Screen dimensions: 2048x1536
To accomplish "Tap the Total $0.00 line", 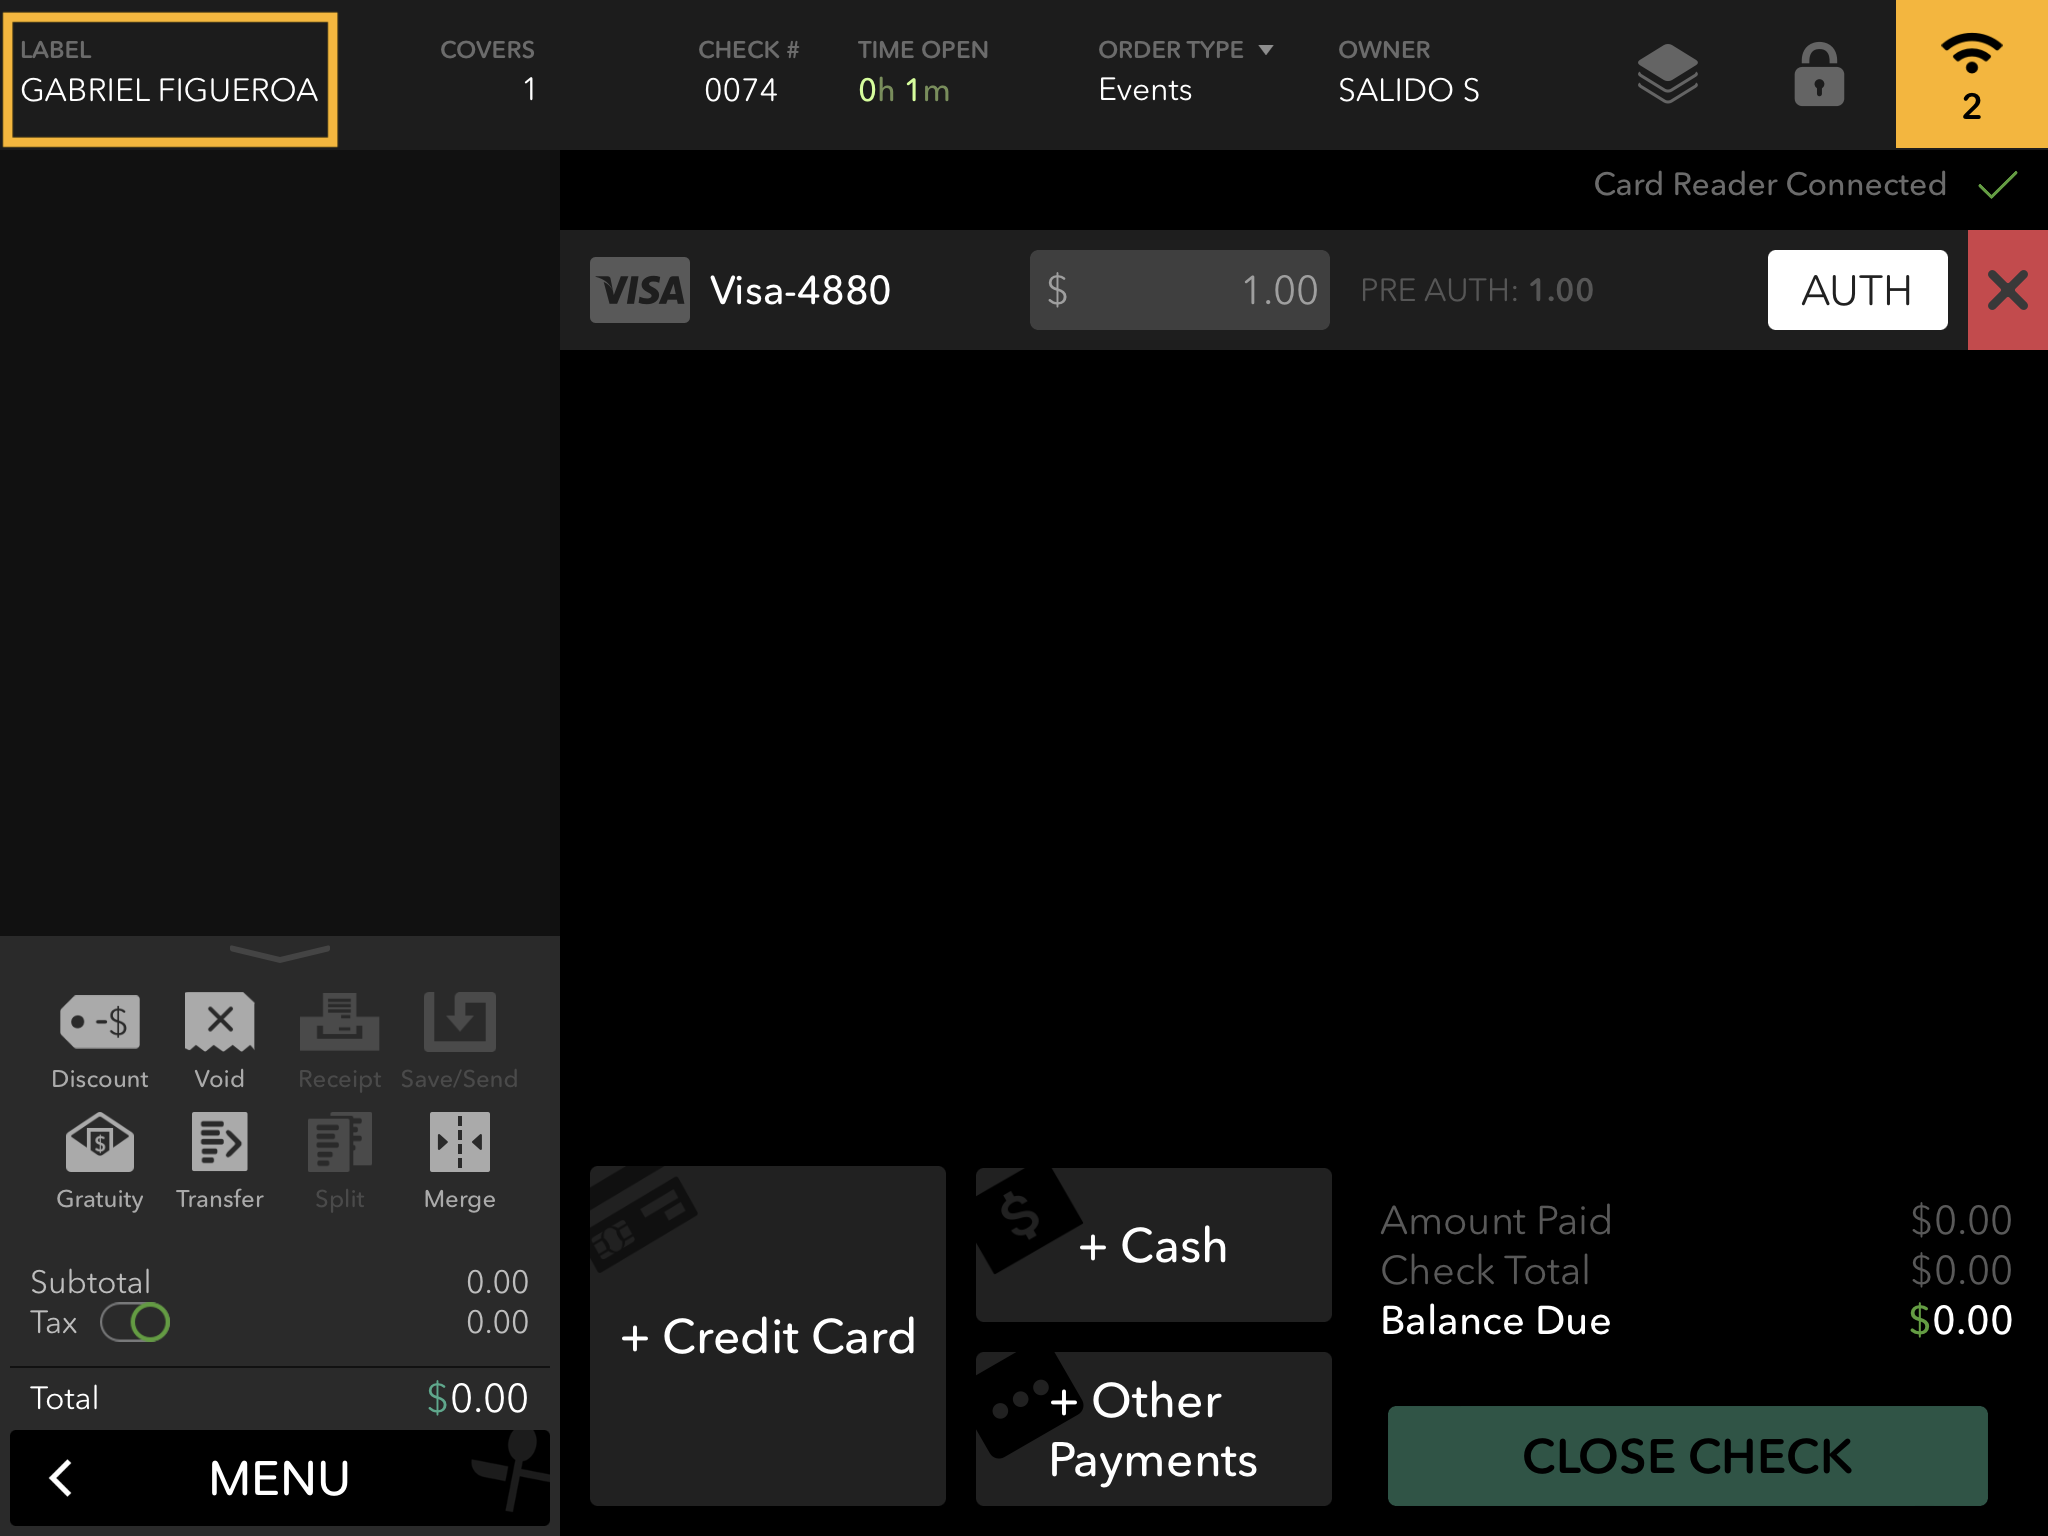I will pos(280,1398).
